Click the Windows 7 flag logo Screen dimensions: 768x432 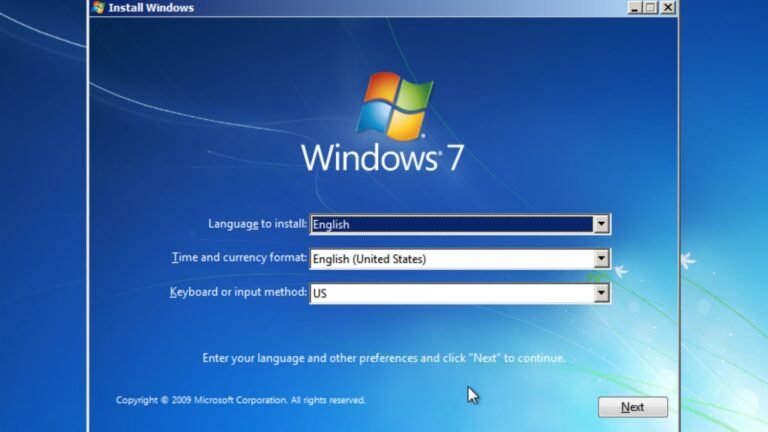point(395,105)
